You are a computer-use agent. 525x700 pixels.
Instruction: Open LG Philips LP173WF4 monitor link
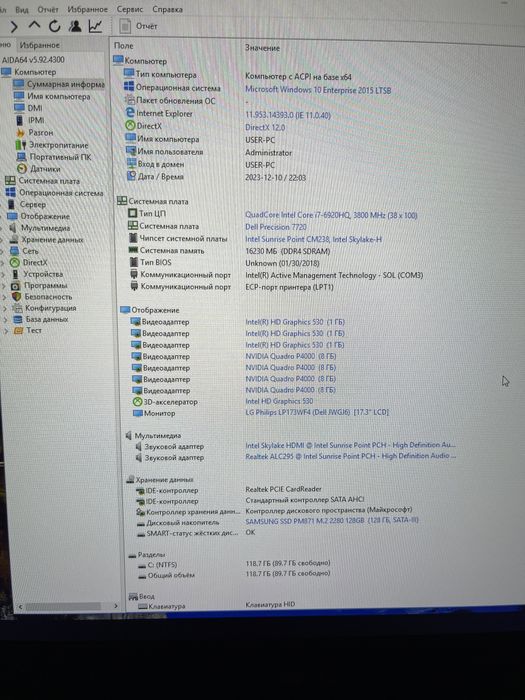[x=317, y=412]
